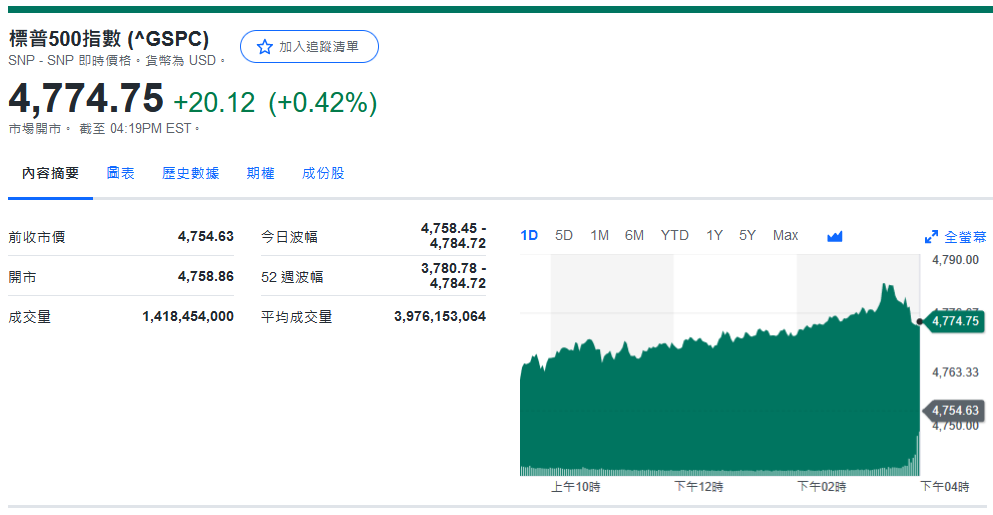Select the 內容摘要 tab
The height and width of the screenshot is (515, 993).
[x=51, y=173]
